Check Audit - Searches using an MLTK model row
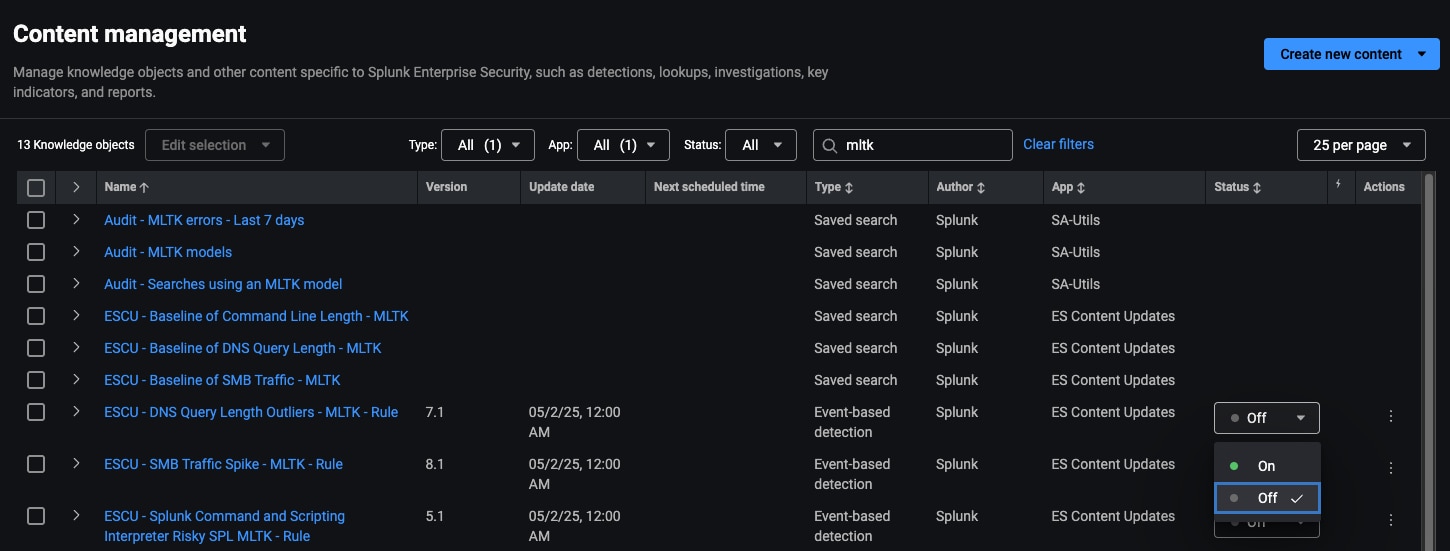The height and width of the screenshot is (551, 1450). coord(36,284)
